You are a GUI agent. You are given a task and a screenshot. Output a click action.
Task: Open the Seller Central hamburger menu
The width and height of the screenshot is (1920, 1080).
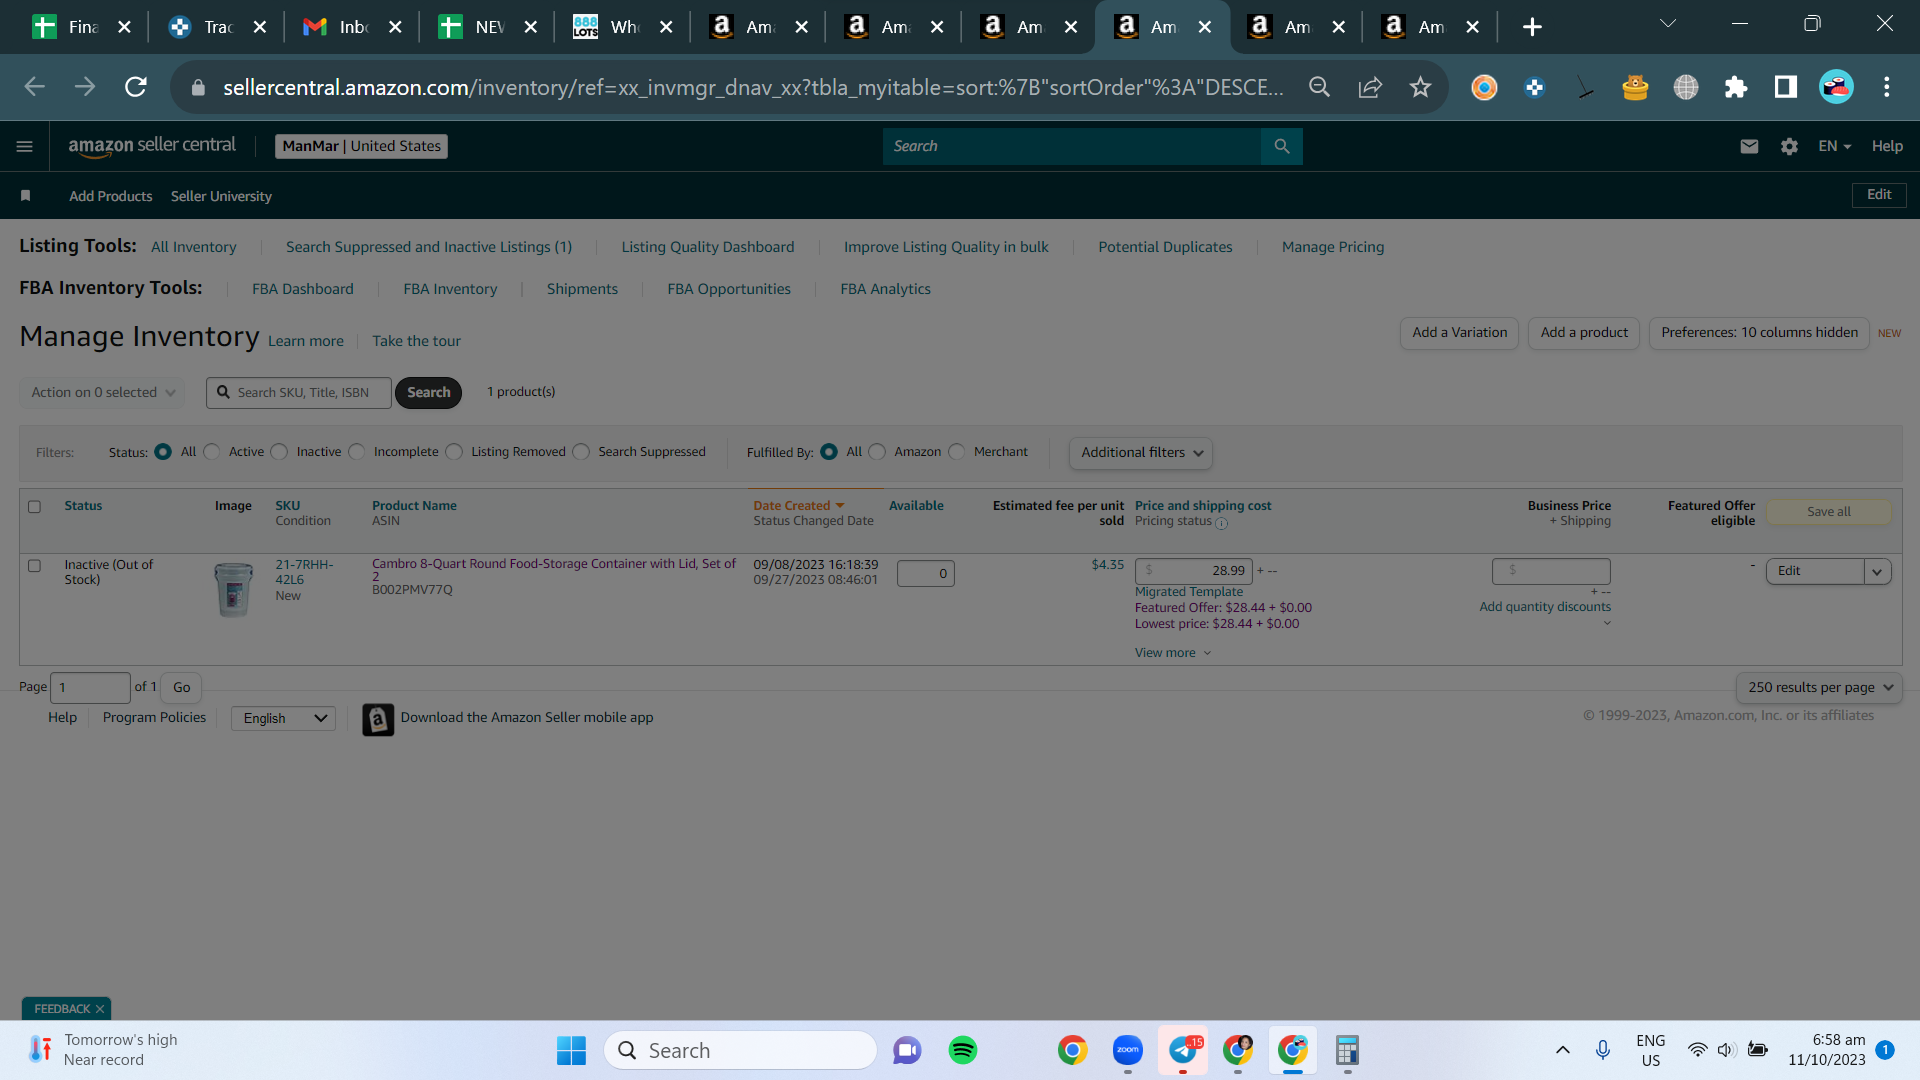[x=25, y=146]
